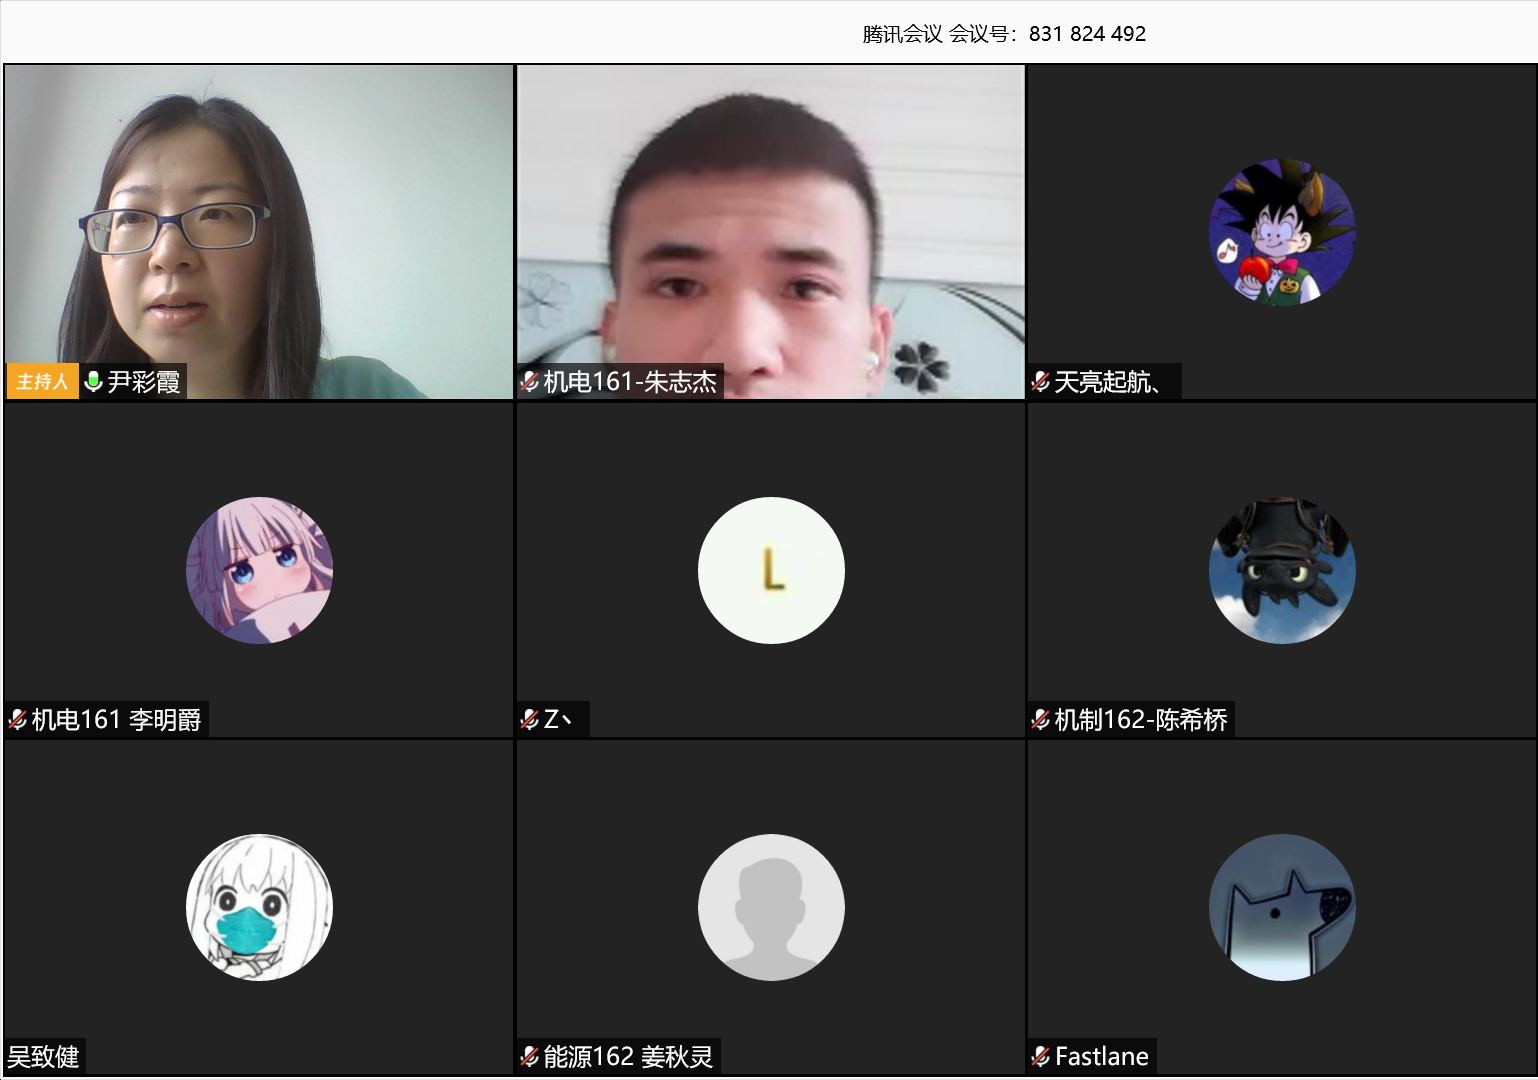Click the masked anime girl avatar of 吴致健
The height and width of the screenshot is (1080, 1538).
point(259,907)
